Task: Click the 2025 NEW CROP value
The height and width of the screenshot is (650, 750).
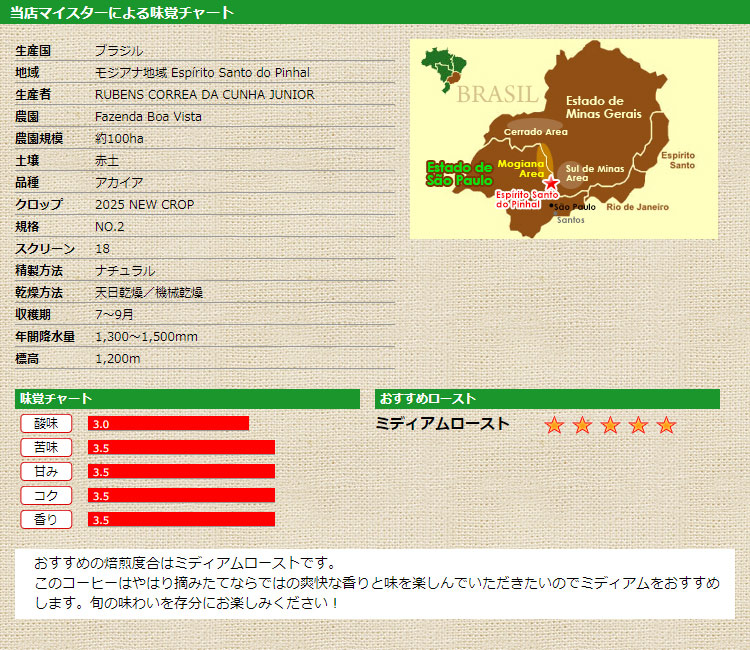Action: point(144,205)
